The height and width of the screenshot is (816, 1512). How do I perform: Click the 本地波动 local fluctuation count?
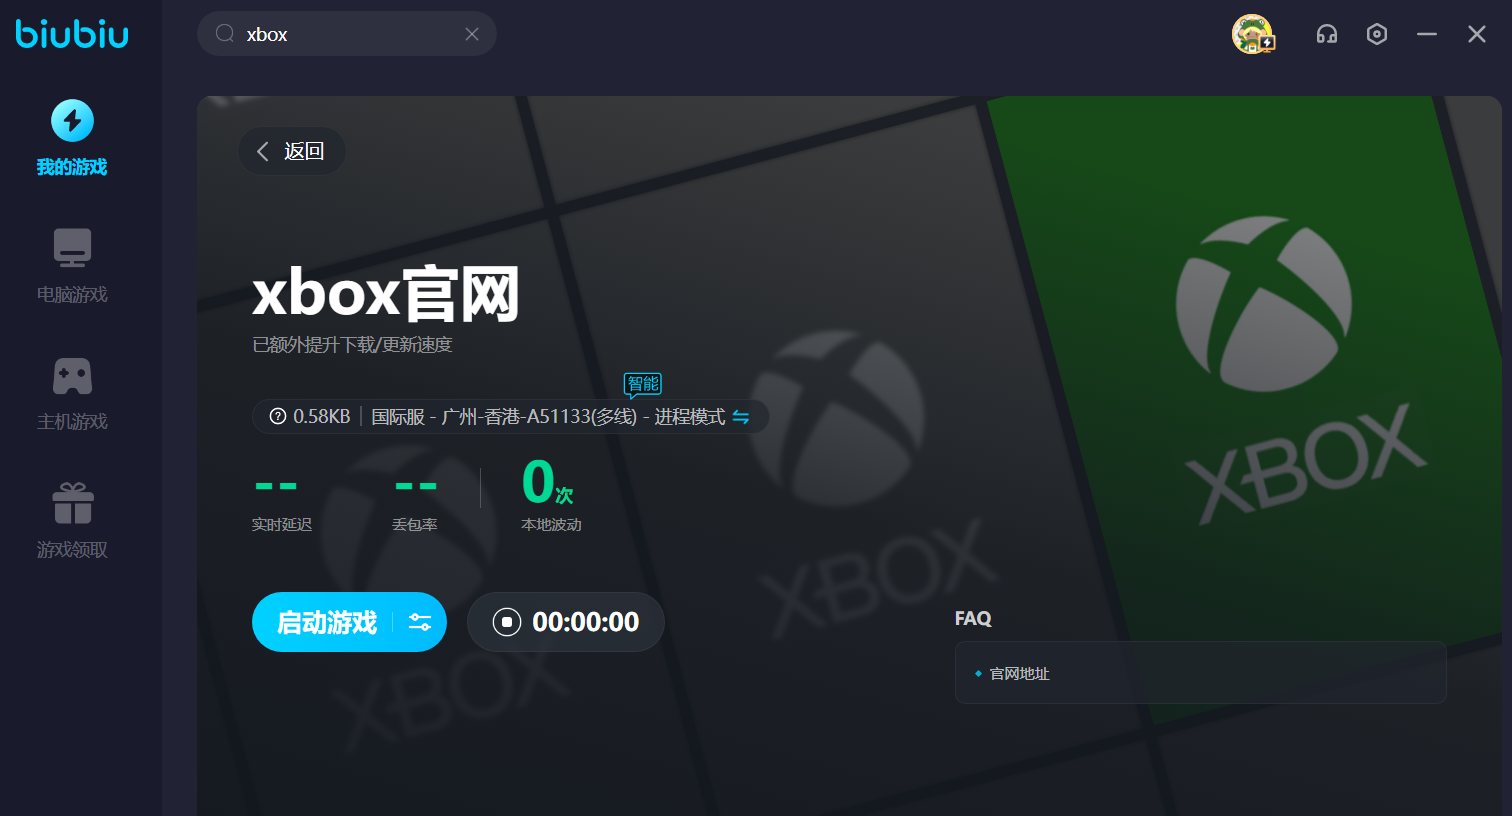pos(551,495)
